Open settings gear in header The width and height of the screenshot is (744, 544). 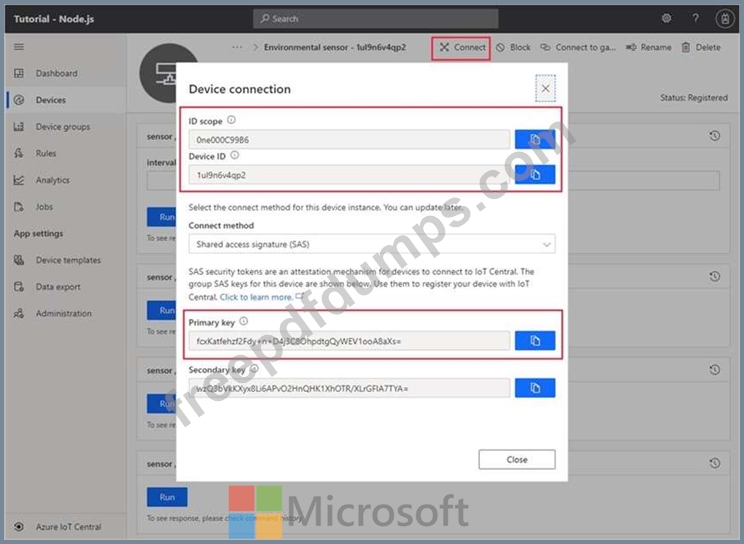667,19
